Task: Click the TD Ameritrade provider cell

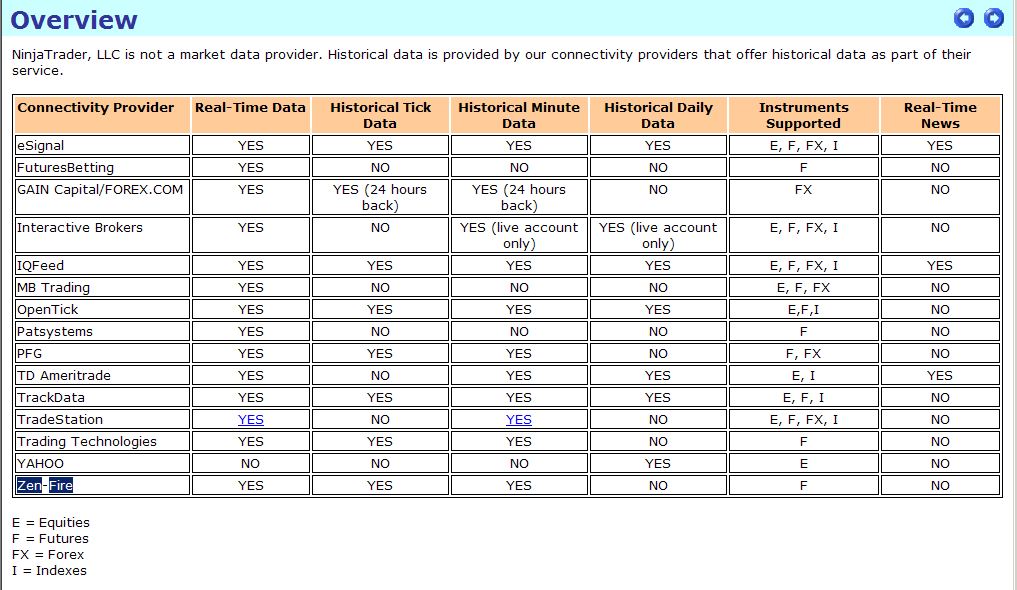Action: click(102, 375)
